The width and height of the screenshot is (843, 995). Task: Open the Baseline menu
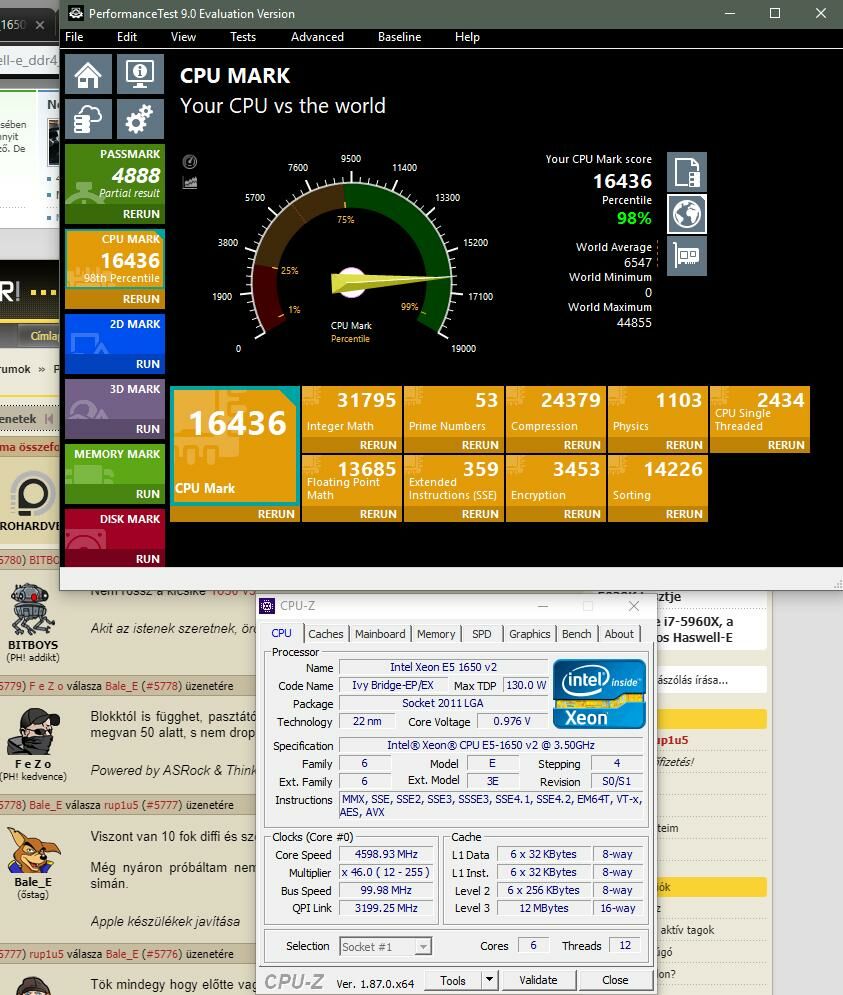(x=399, y=37)
